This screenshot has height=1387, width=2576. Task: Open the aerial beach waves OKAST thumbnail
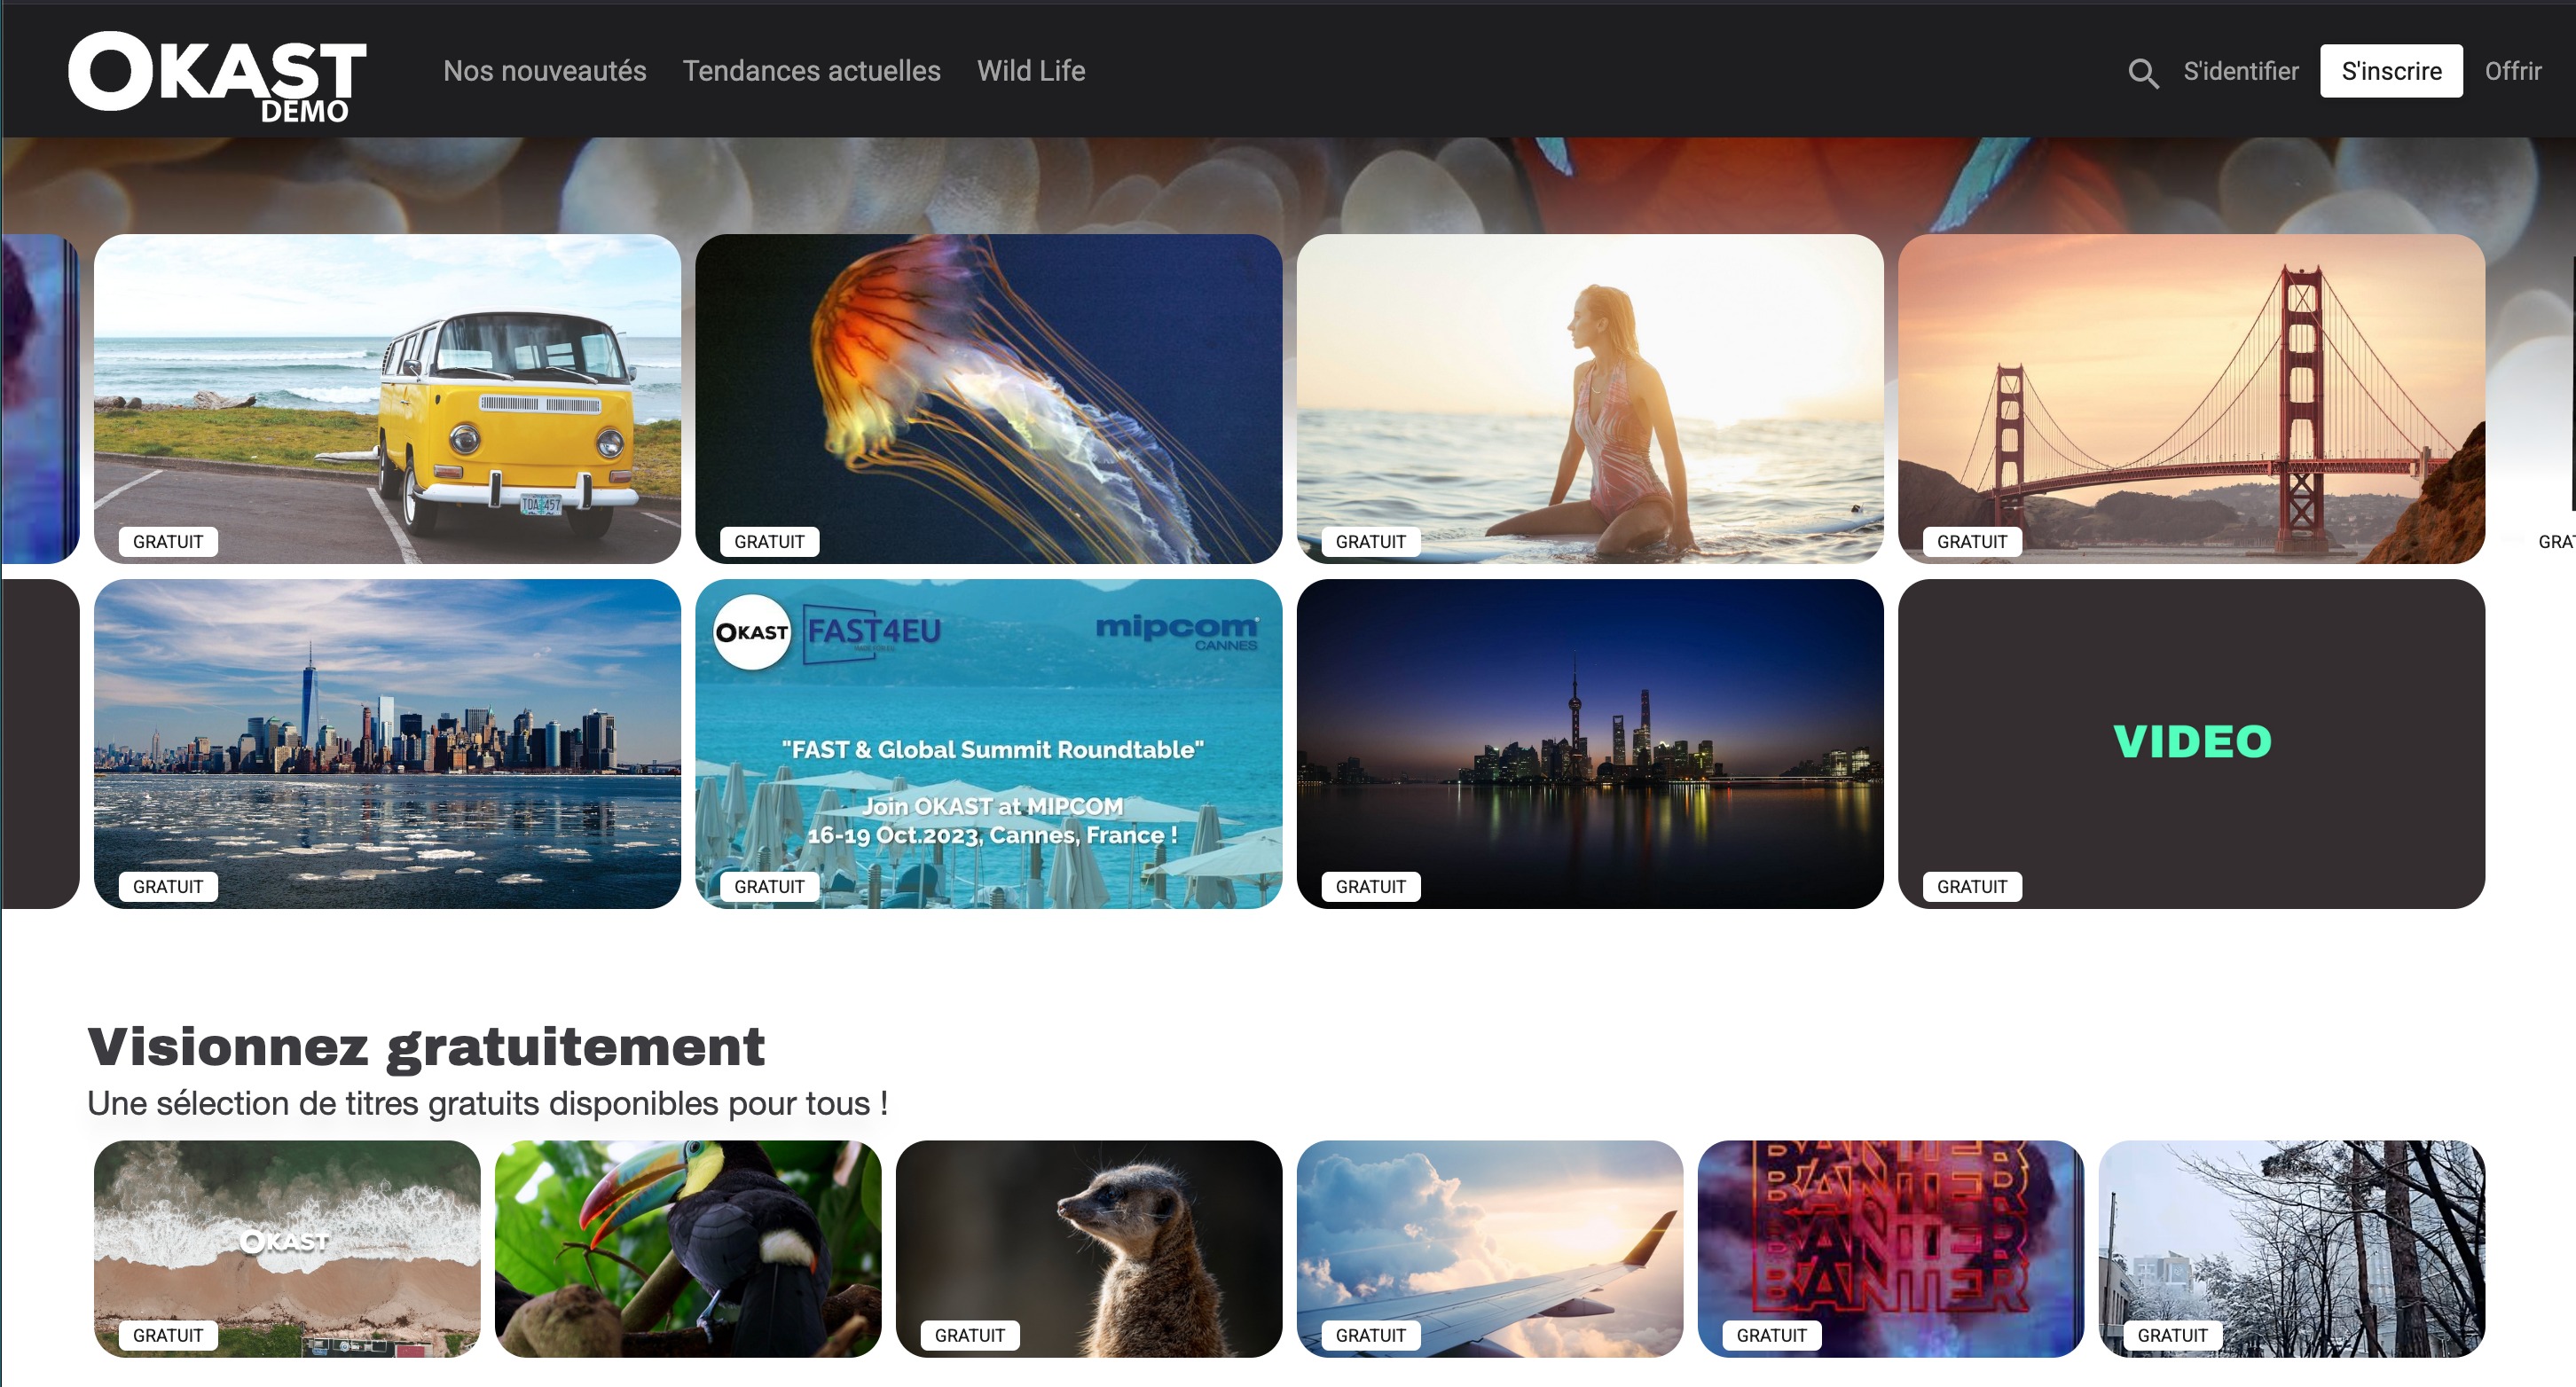287,1248
